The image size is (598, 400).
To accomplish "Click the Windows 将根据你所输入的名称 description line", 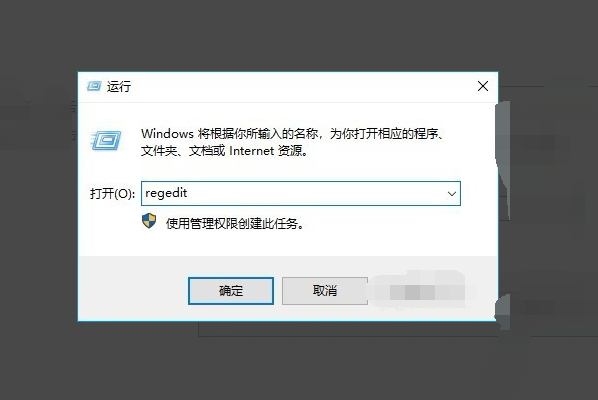I will [292, 133].
